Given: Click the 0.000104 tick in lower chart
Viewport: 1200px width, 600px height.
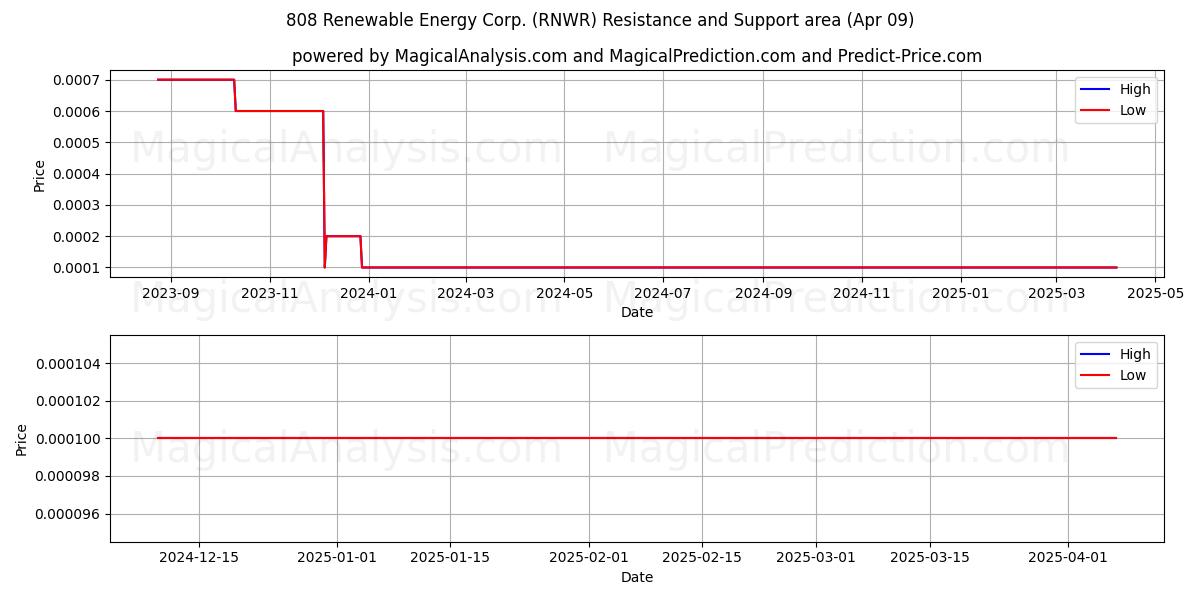Looking at the screenshot, I should 69,364.
